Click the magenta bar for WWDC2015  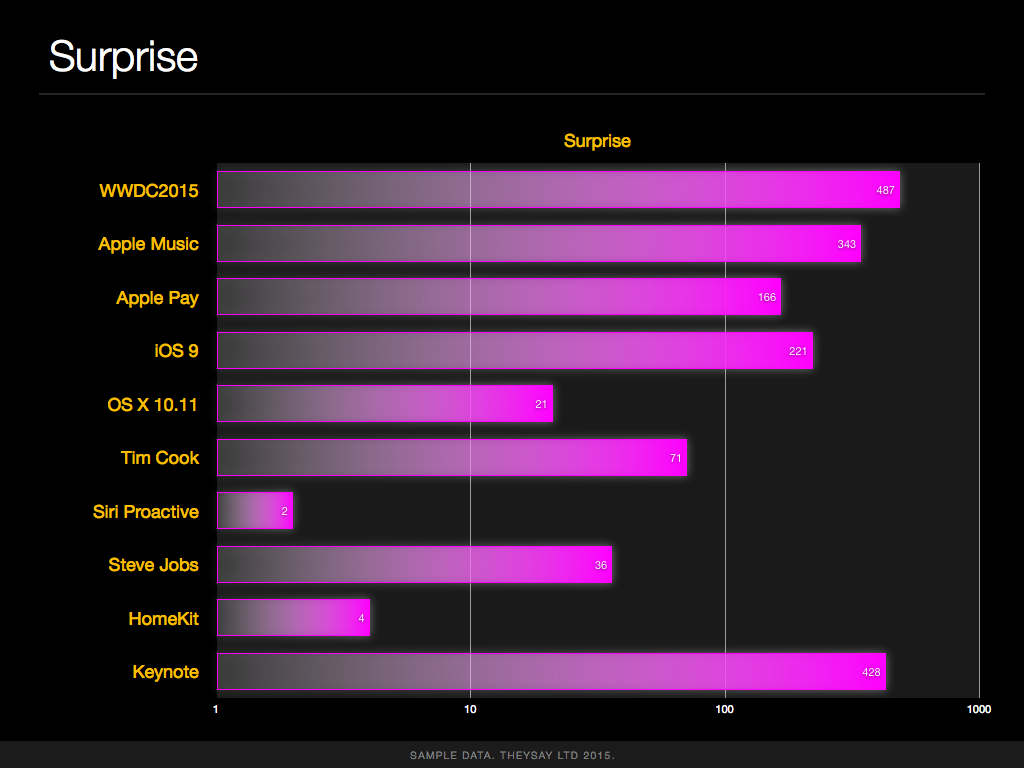coord(558,190)
